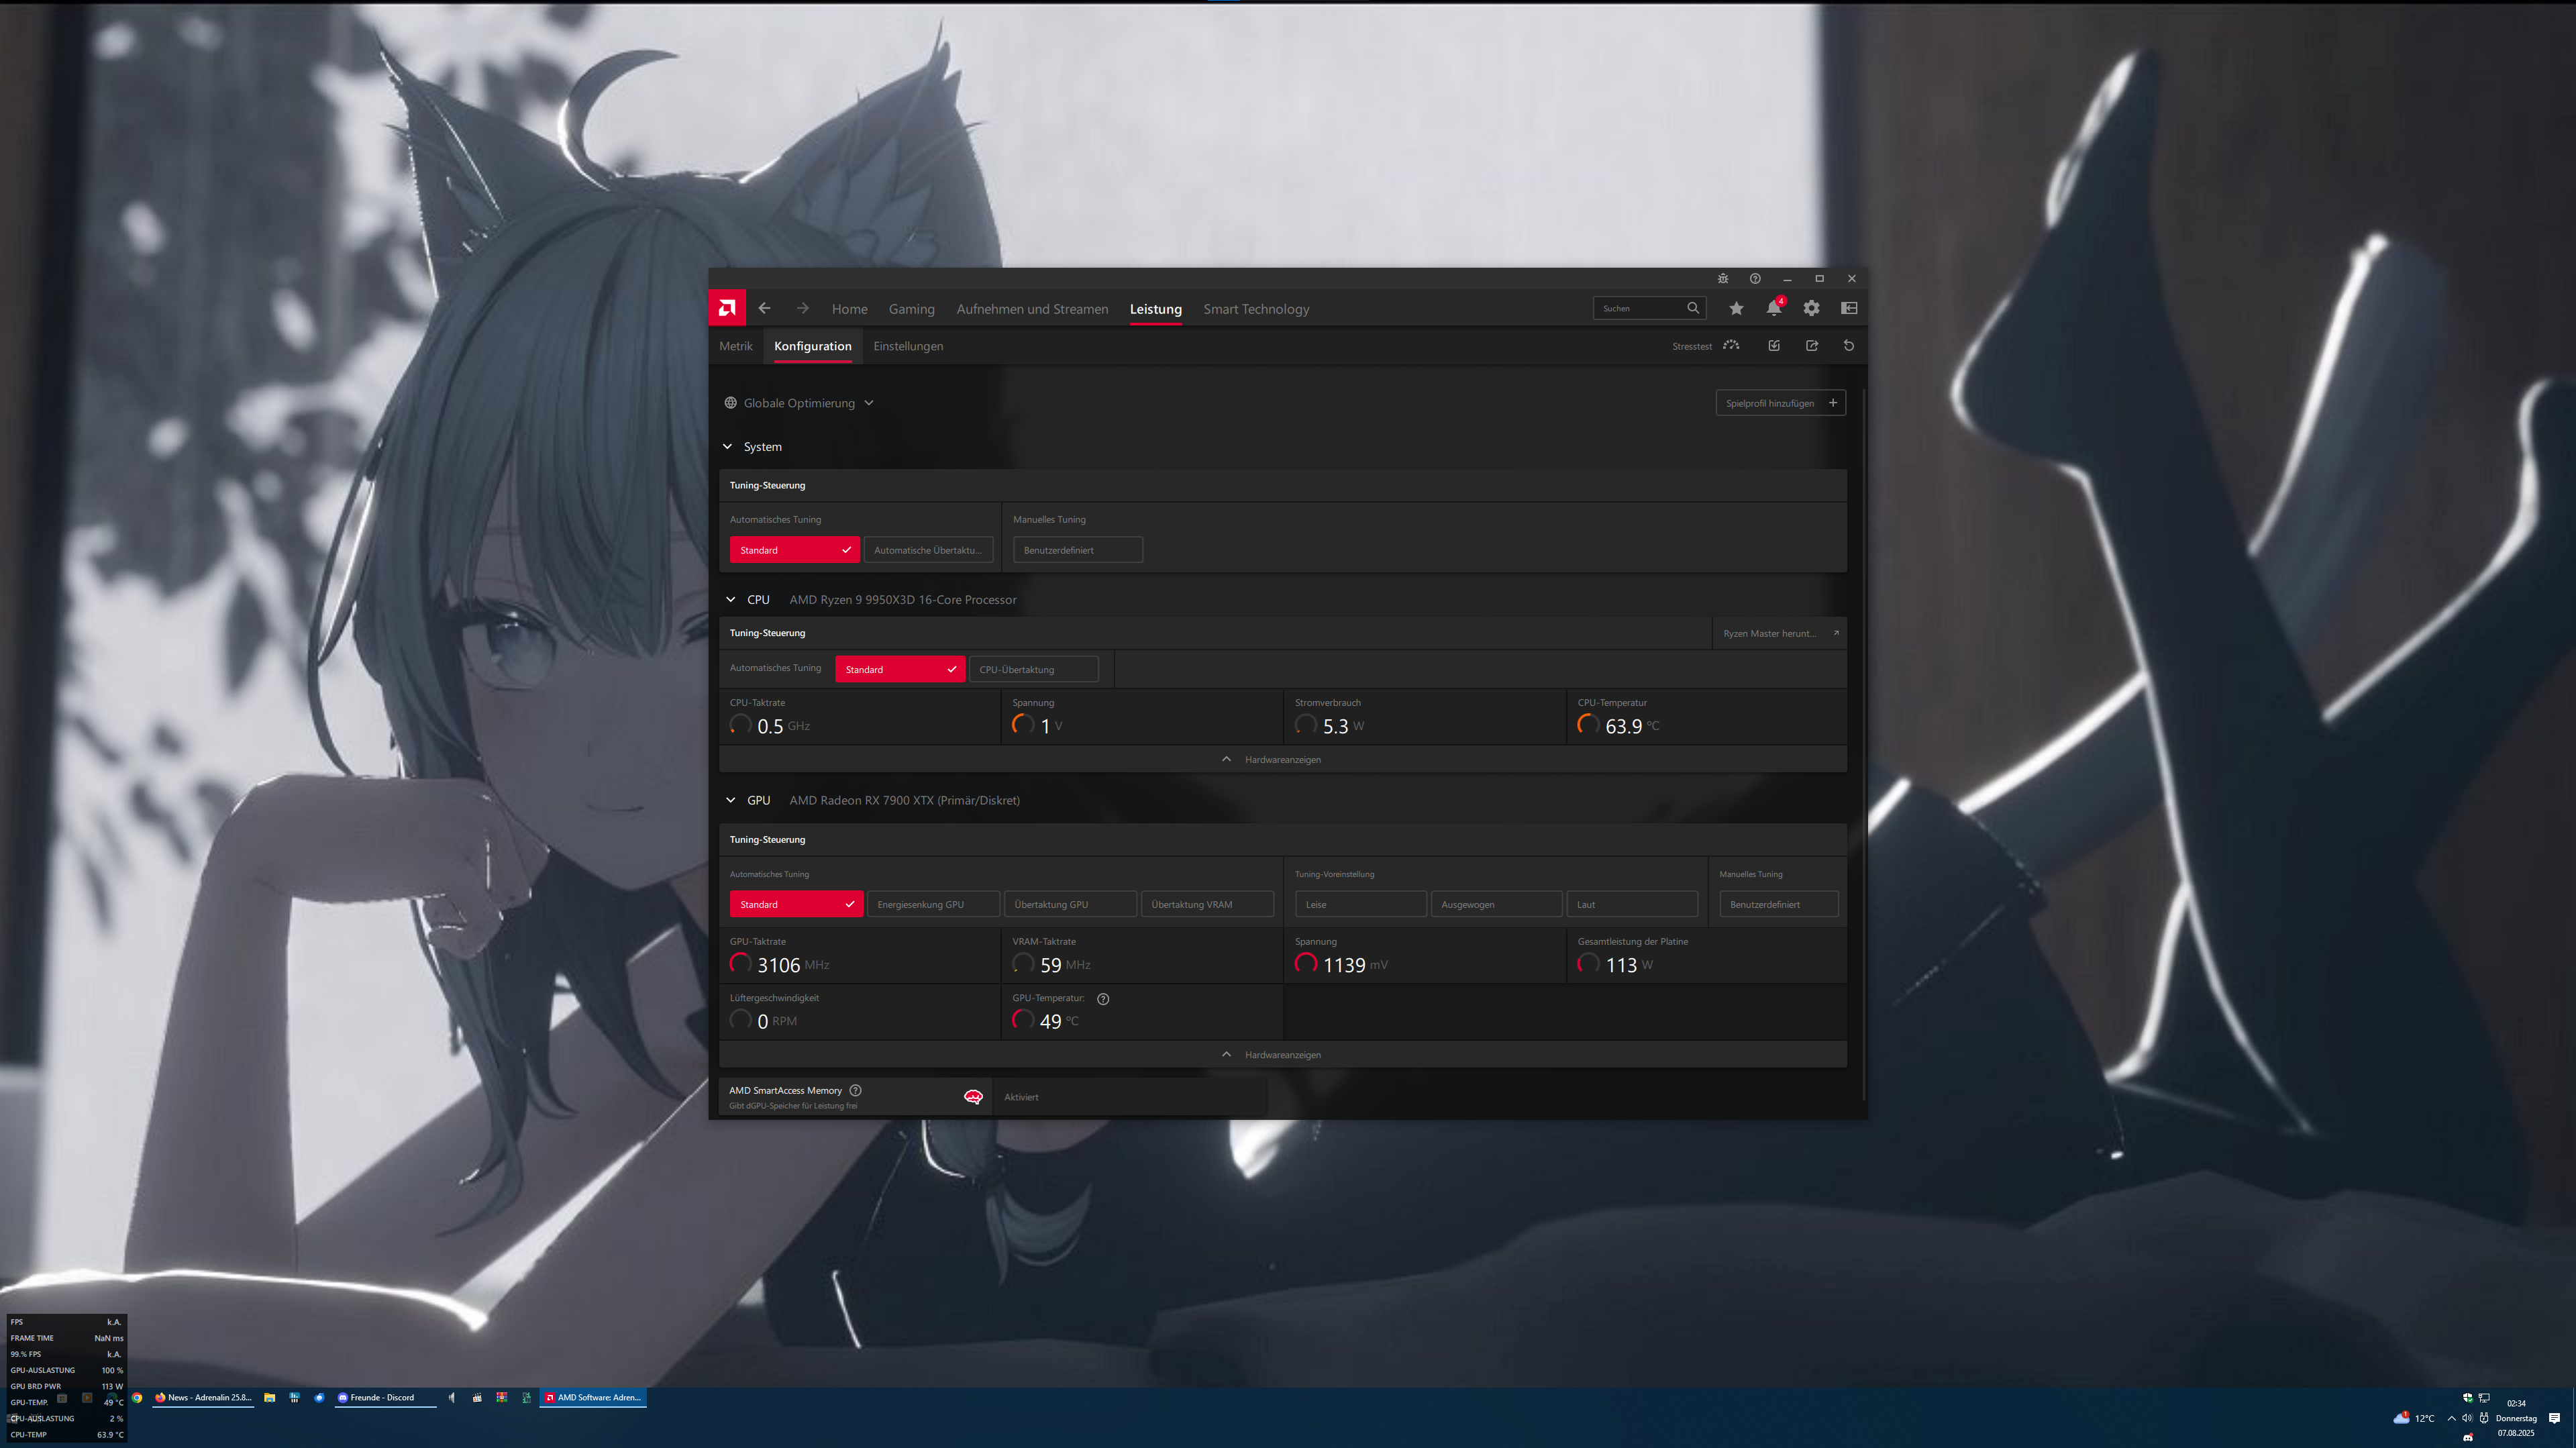Select Energiesenkung GPU tuning option
Image resolution: width=2576 pixels, height=1448 pixels.
(x=932, y=904)
